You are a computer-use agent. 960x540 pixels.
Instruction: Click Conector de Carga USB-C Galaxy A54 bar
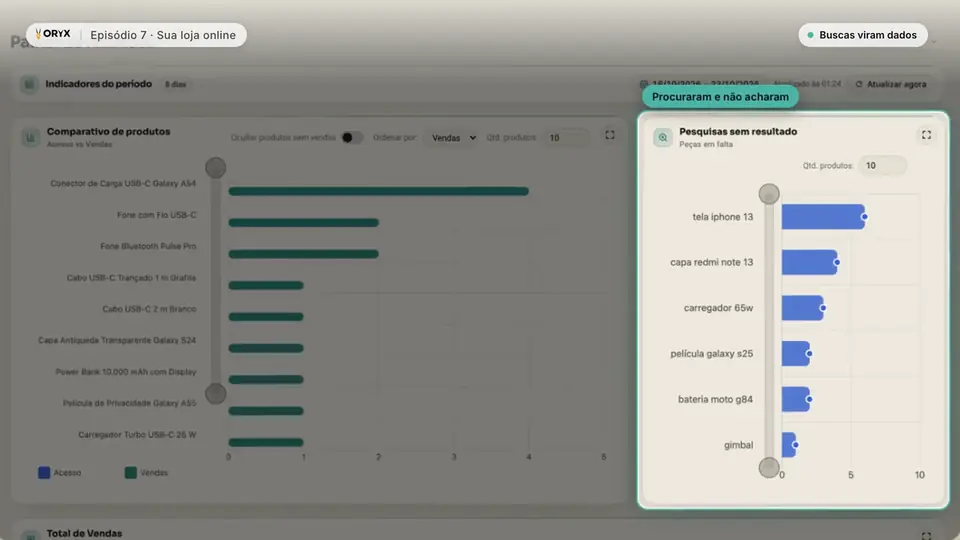pyautogui.click(x=378, y=191)
